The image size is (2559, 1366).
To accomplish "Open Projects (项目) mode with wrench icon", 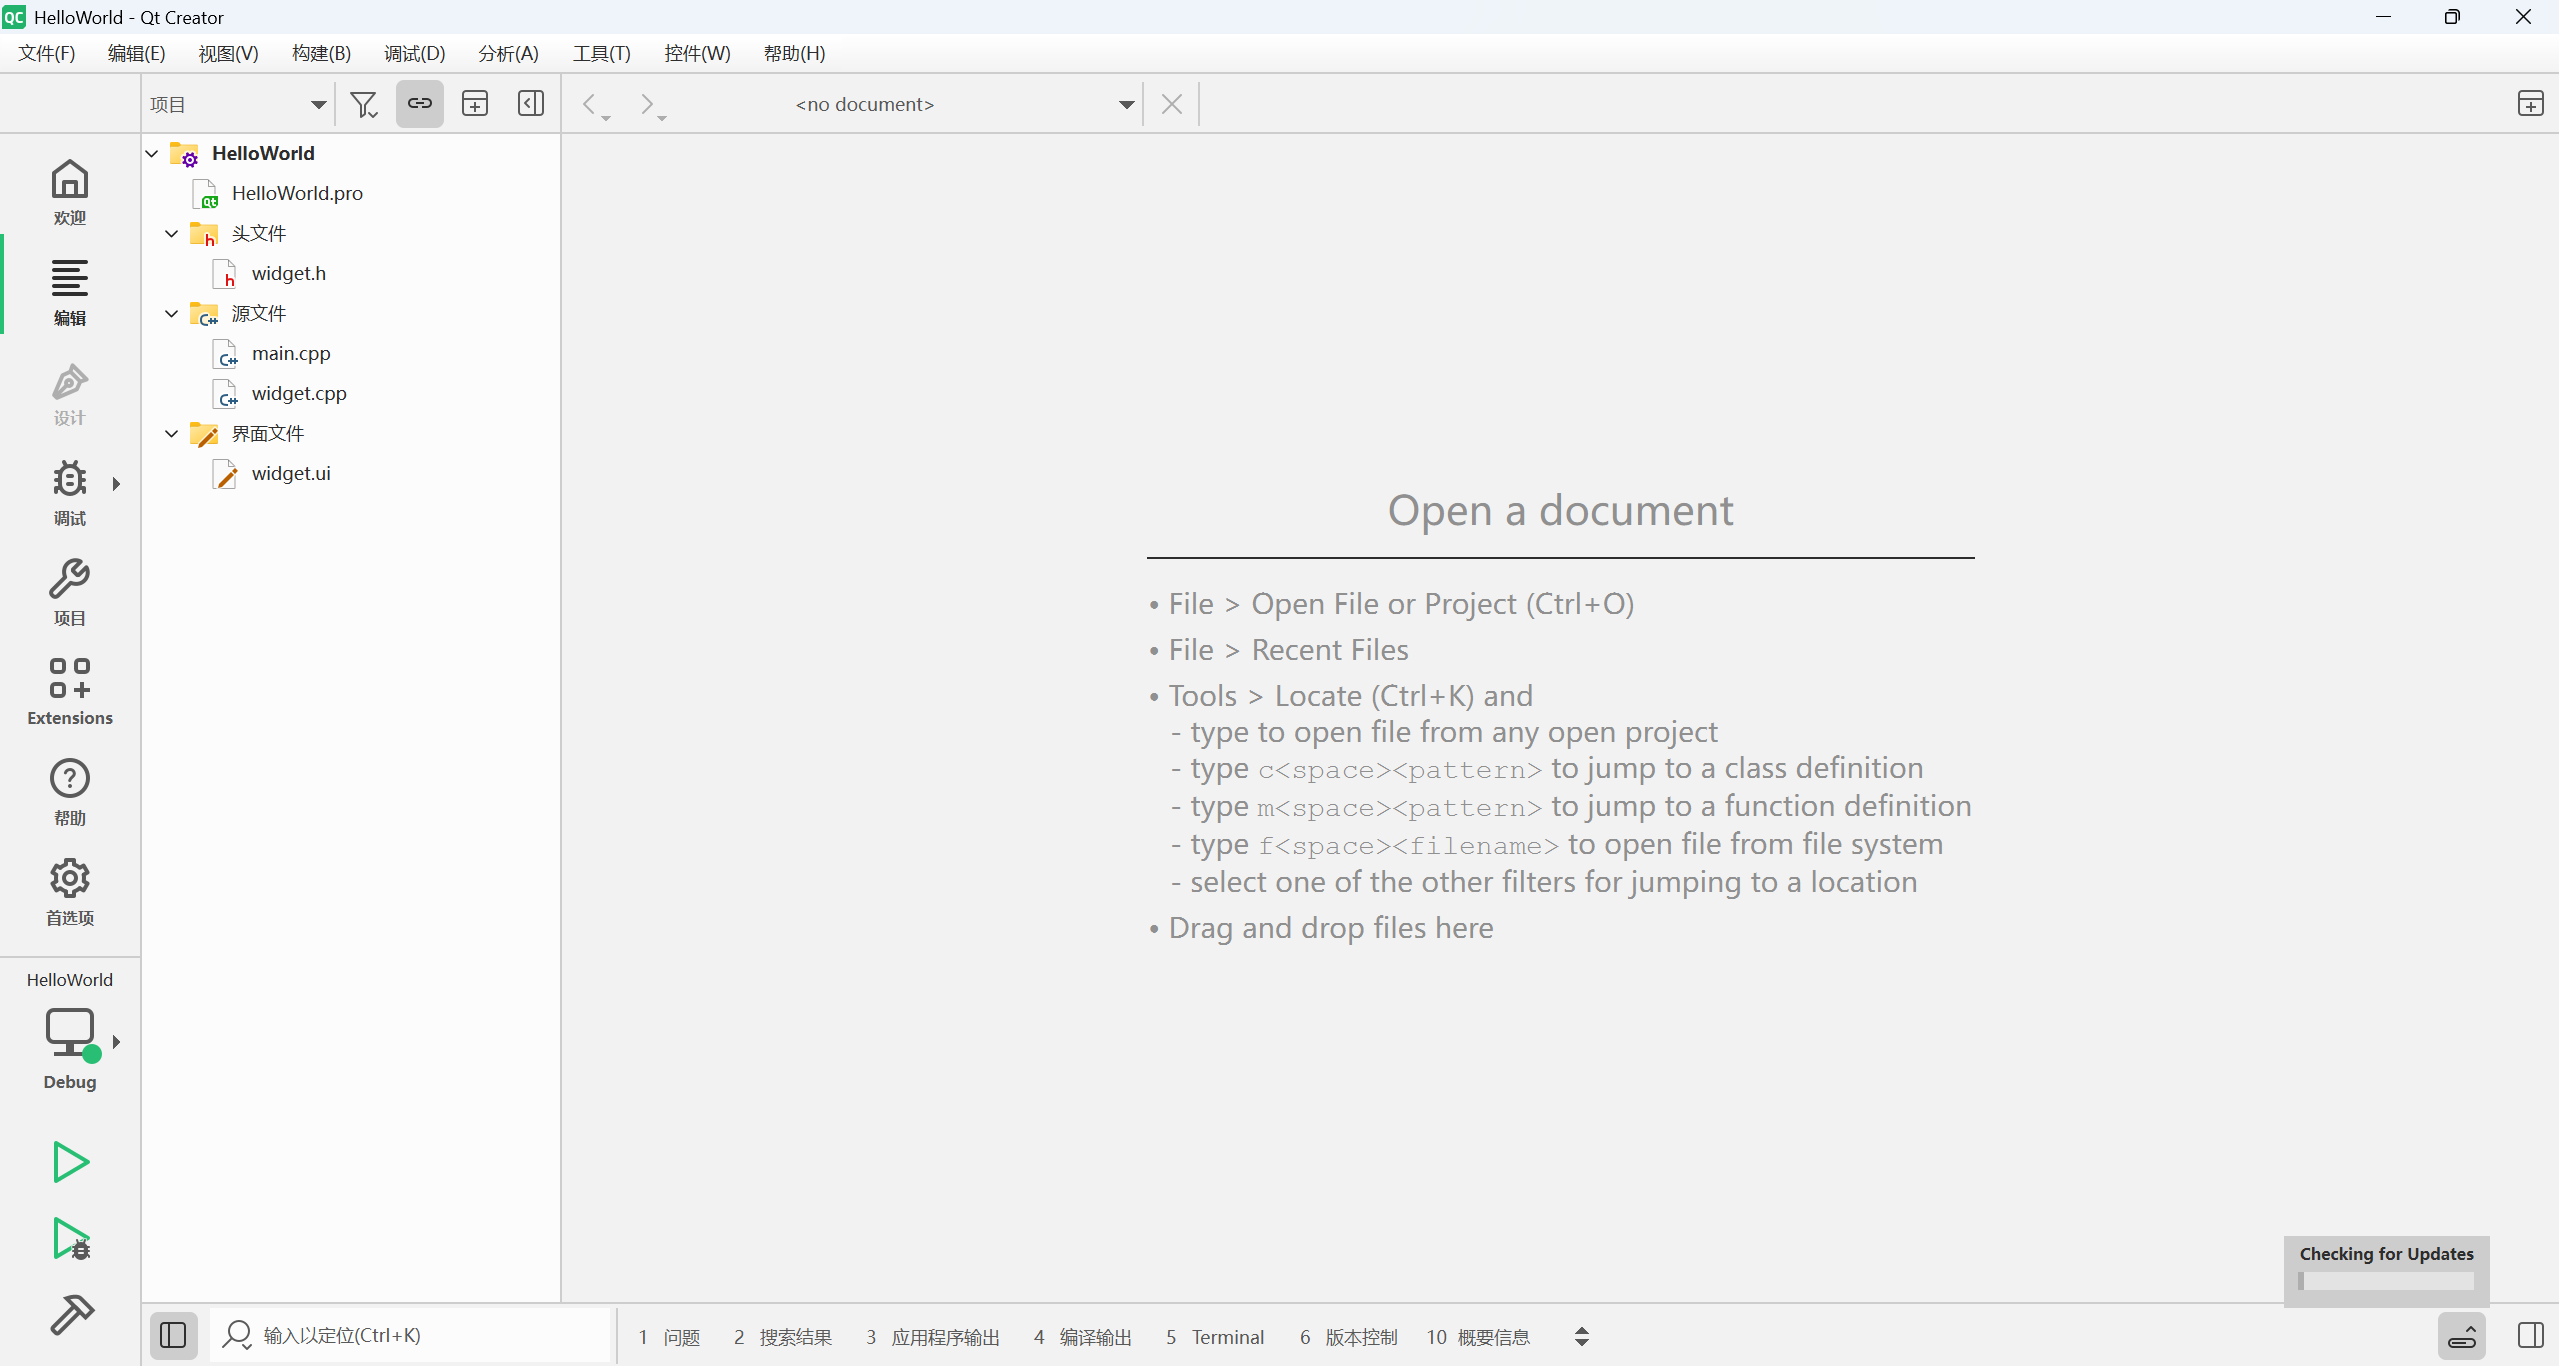I will click(69, 593).
